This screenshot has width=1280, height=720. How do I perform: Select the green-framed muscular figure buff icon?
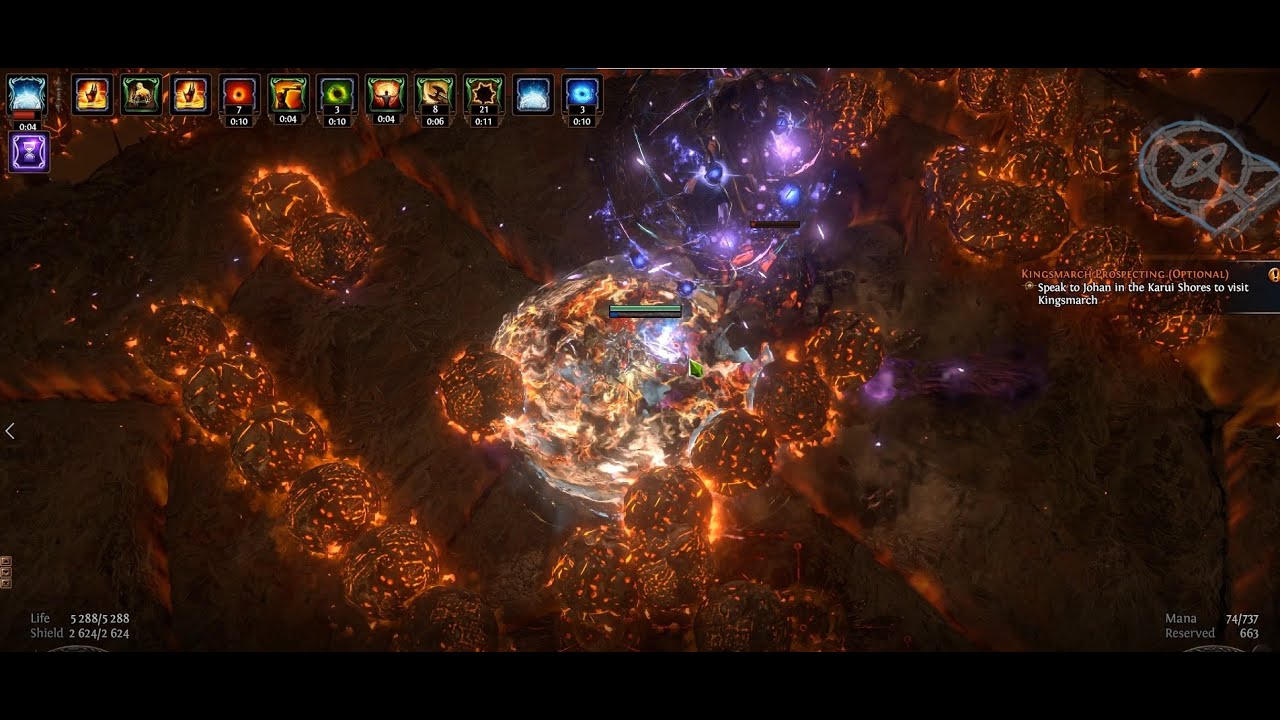(141, 94)
